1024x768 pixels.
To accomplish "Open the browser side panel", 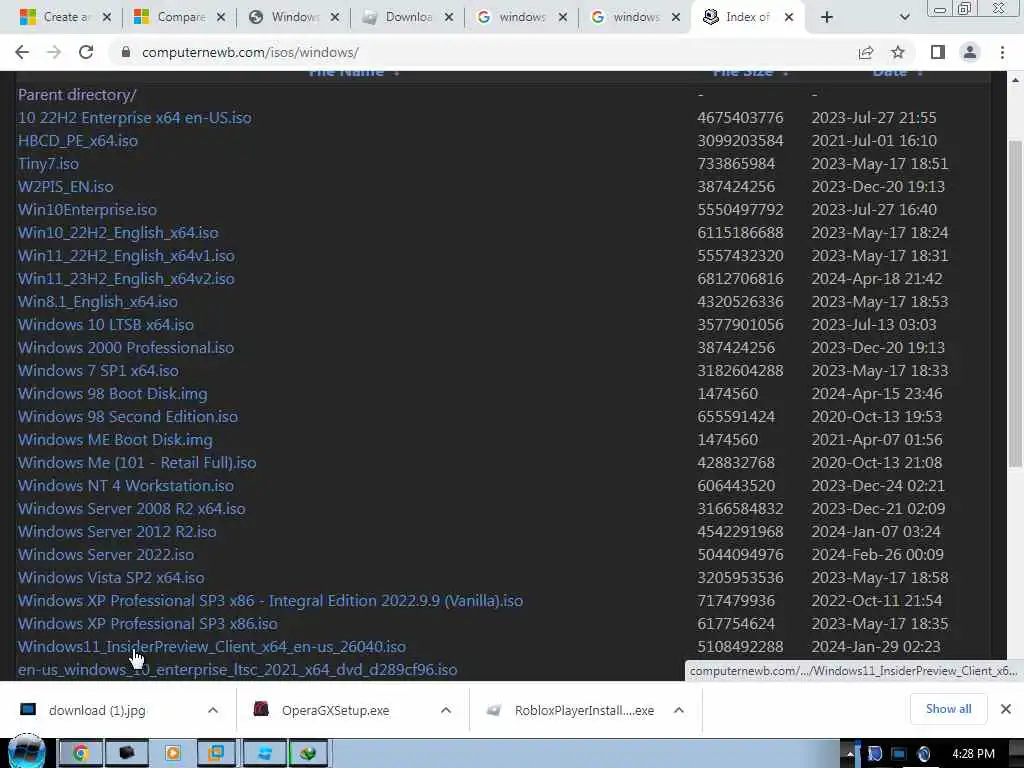I will (938, 52).
